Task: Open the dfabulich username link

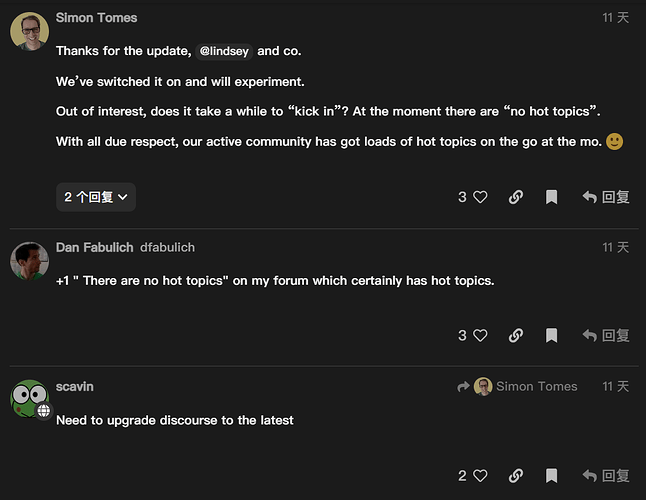Action: (167, 247)
